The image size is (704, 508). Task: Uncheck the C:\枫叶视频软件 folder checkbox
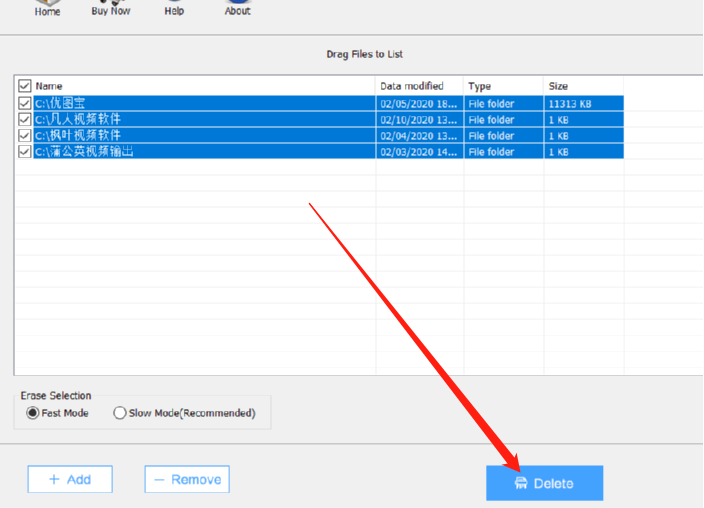pyautogui.click(x=25, y=135)
